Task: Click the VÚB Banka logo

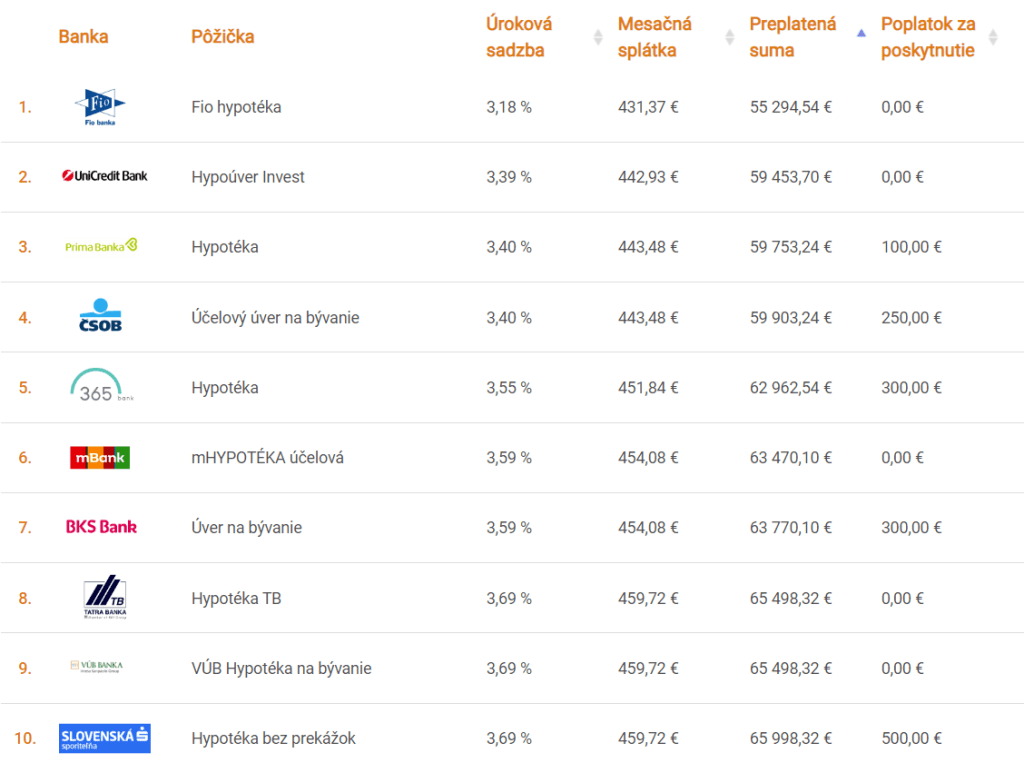Action: click(97, 667)
